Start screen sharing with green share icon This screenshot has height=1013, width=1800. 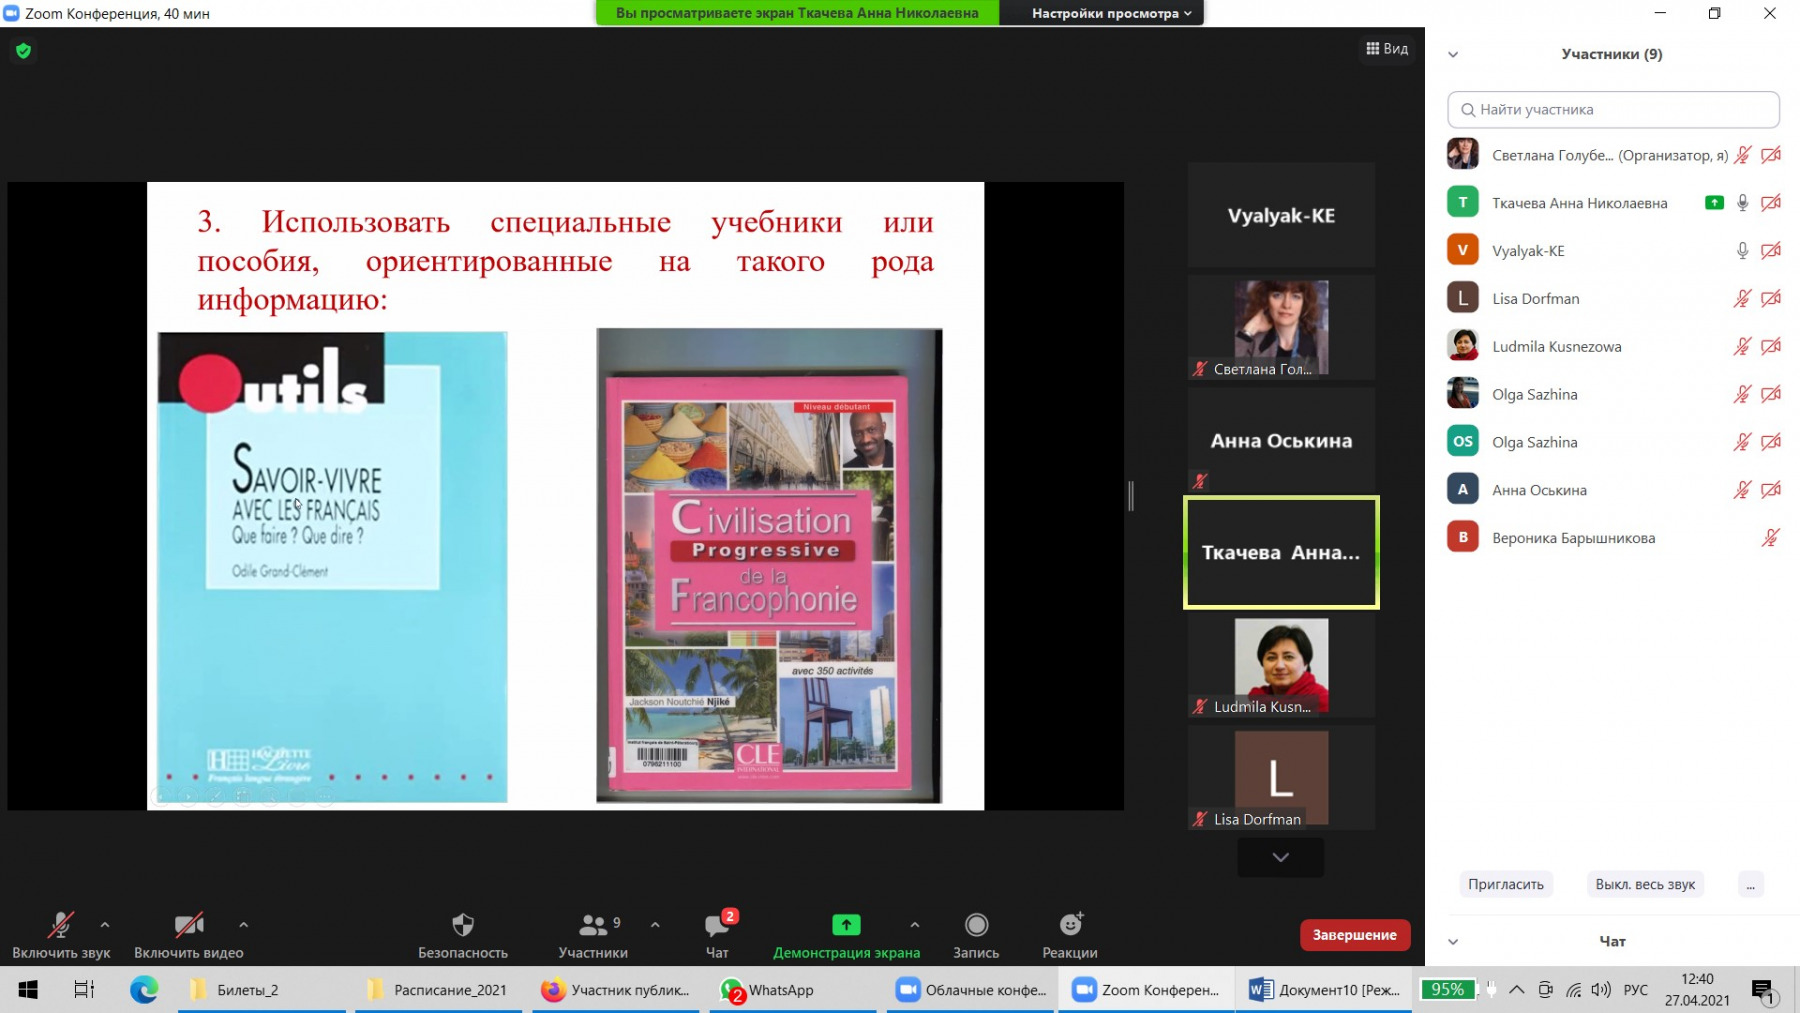[x=846, y=925]
